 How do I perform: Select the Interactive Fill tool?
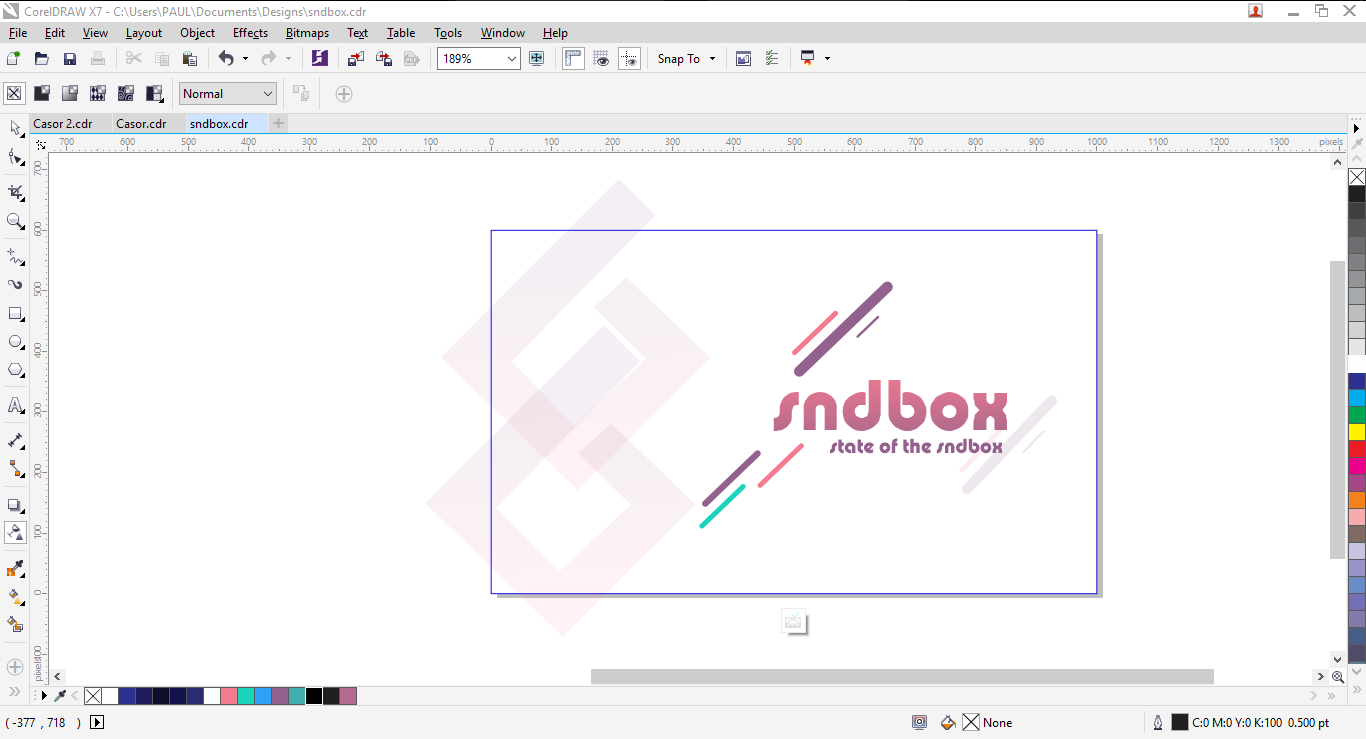coord(15,597)
